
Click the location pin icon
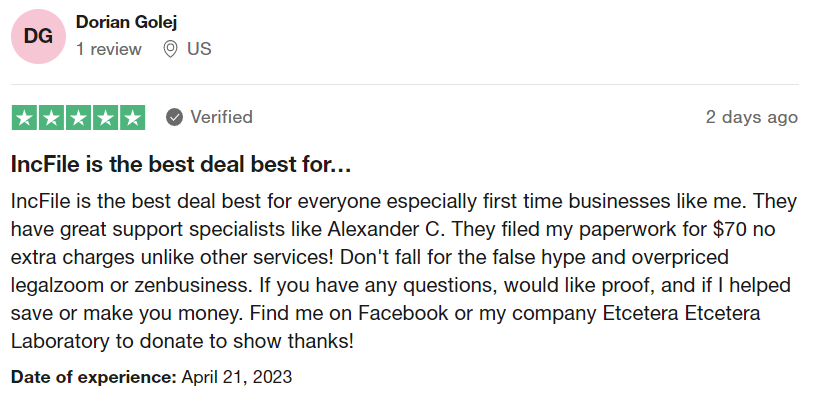pyautogui.click(x=170, y=50)
